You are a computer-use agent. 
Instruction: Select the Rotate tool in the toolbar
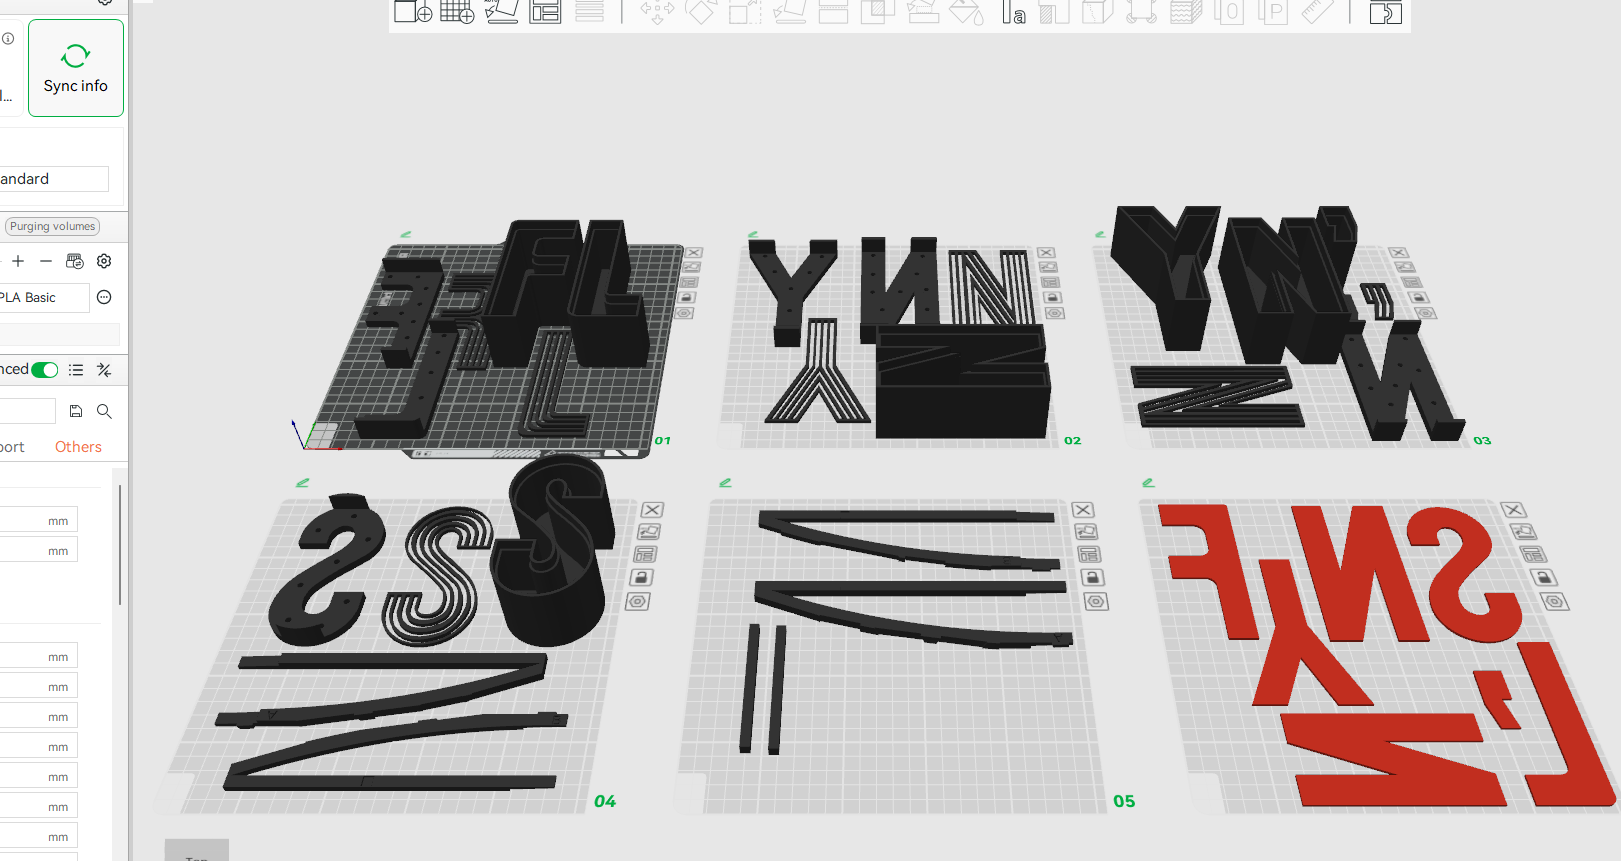click(x=701, y=12)
